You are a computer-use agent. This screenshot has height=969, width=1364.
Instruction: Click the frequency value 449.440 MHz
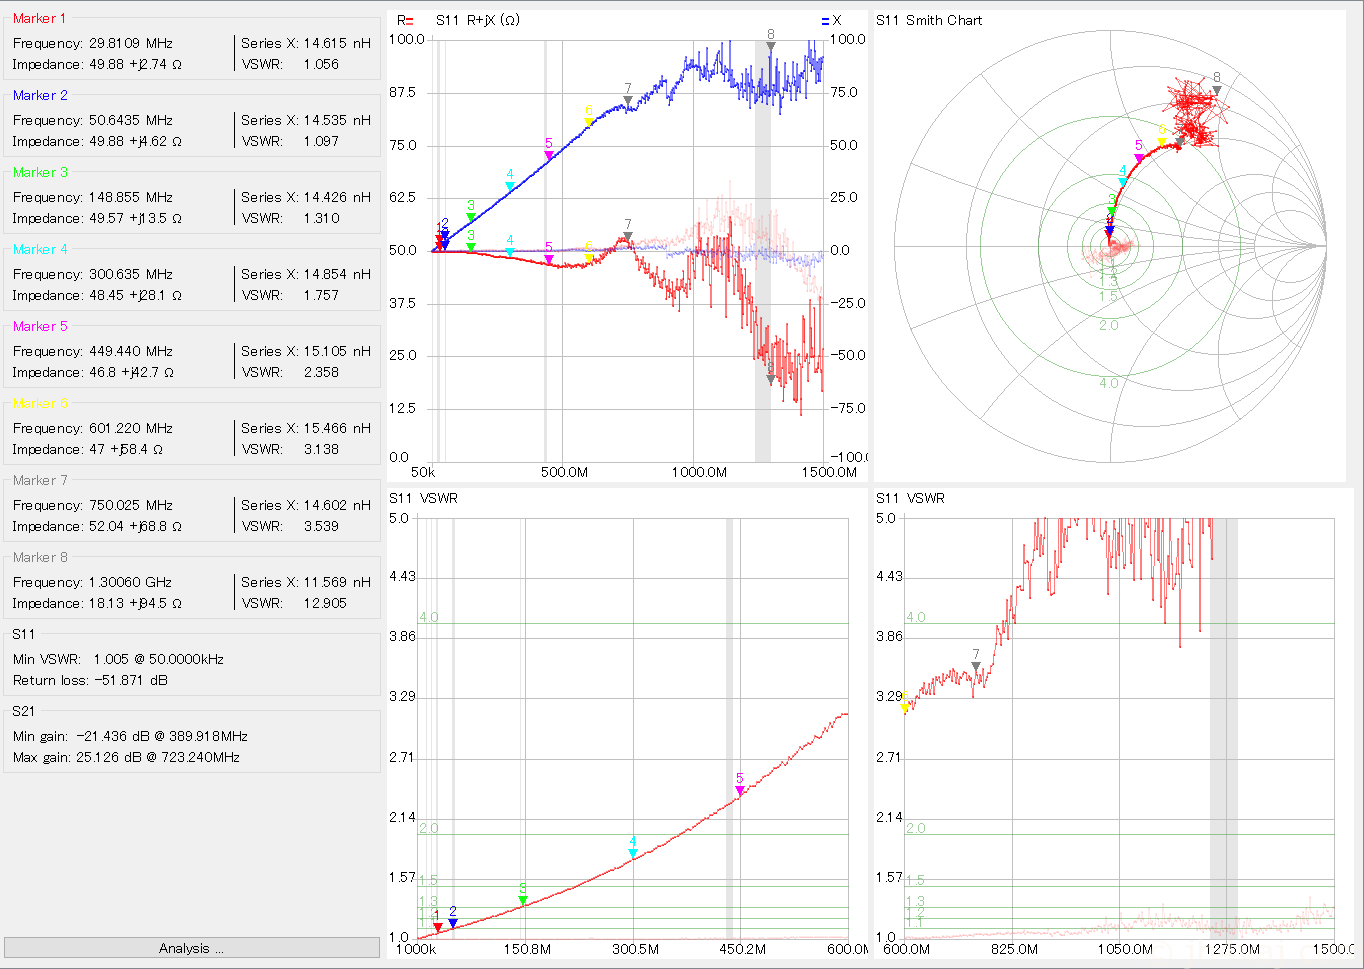click(131, 351)
